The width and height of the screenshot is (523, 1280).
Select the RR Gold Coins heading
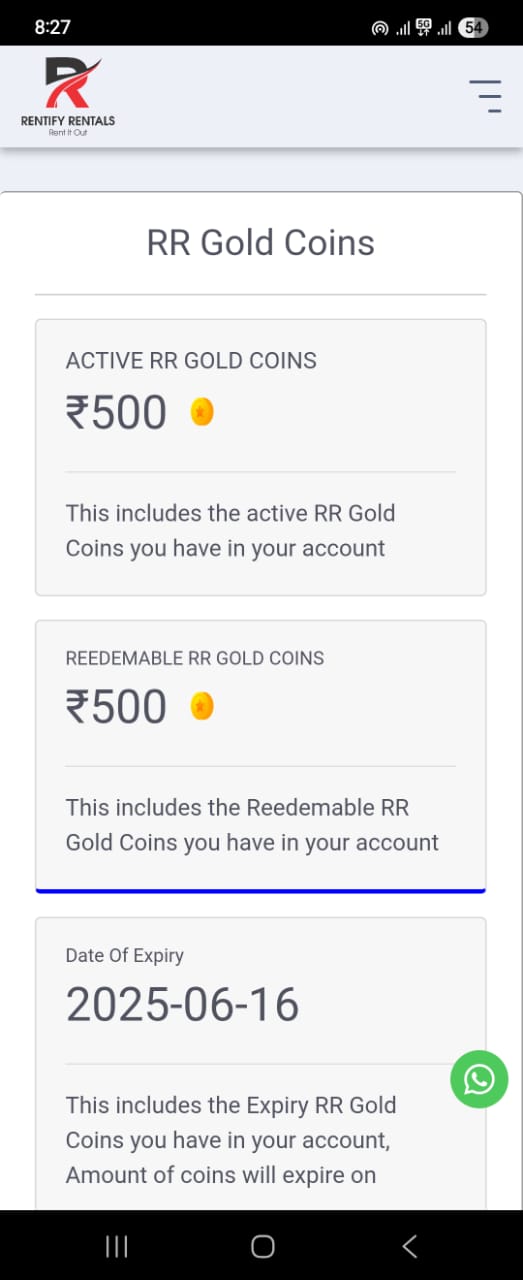click(x=261, y=243)
